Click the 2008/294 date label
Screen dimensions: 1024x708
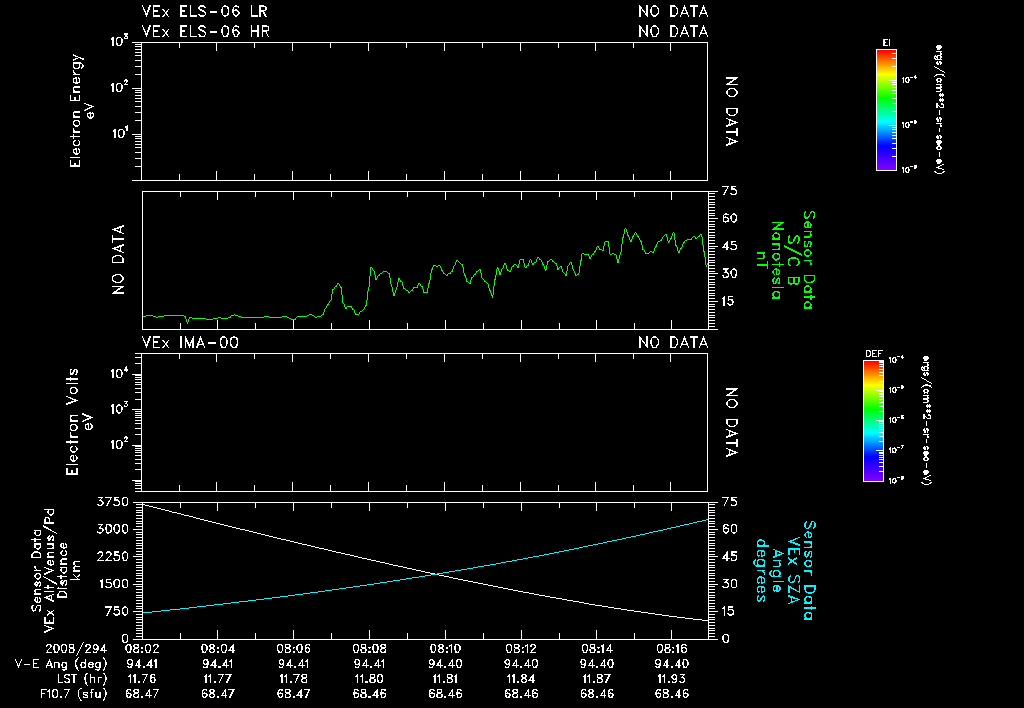[x=76, y=649]
